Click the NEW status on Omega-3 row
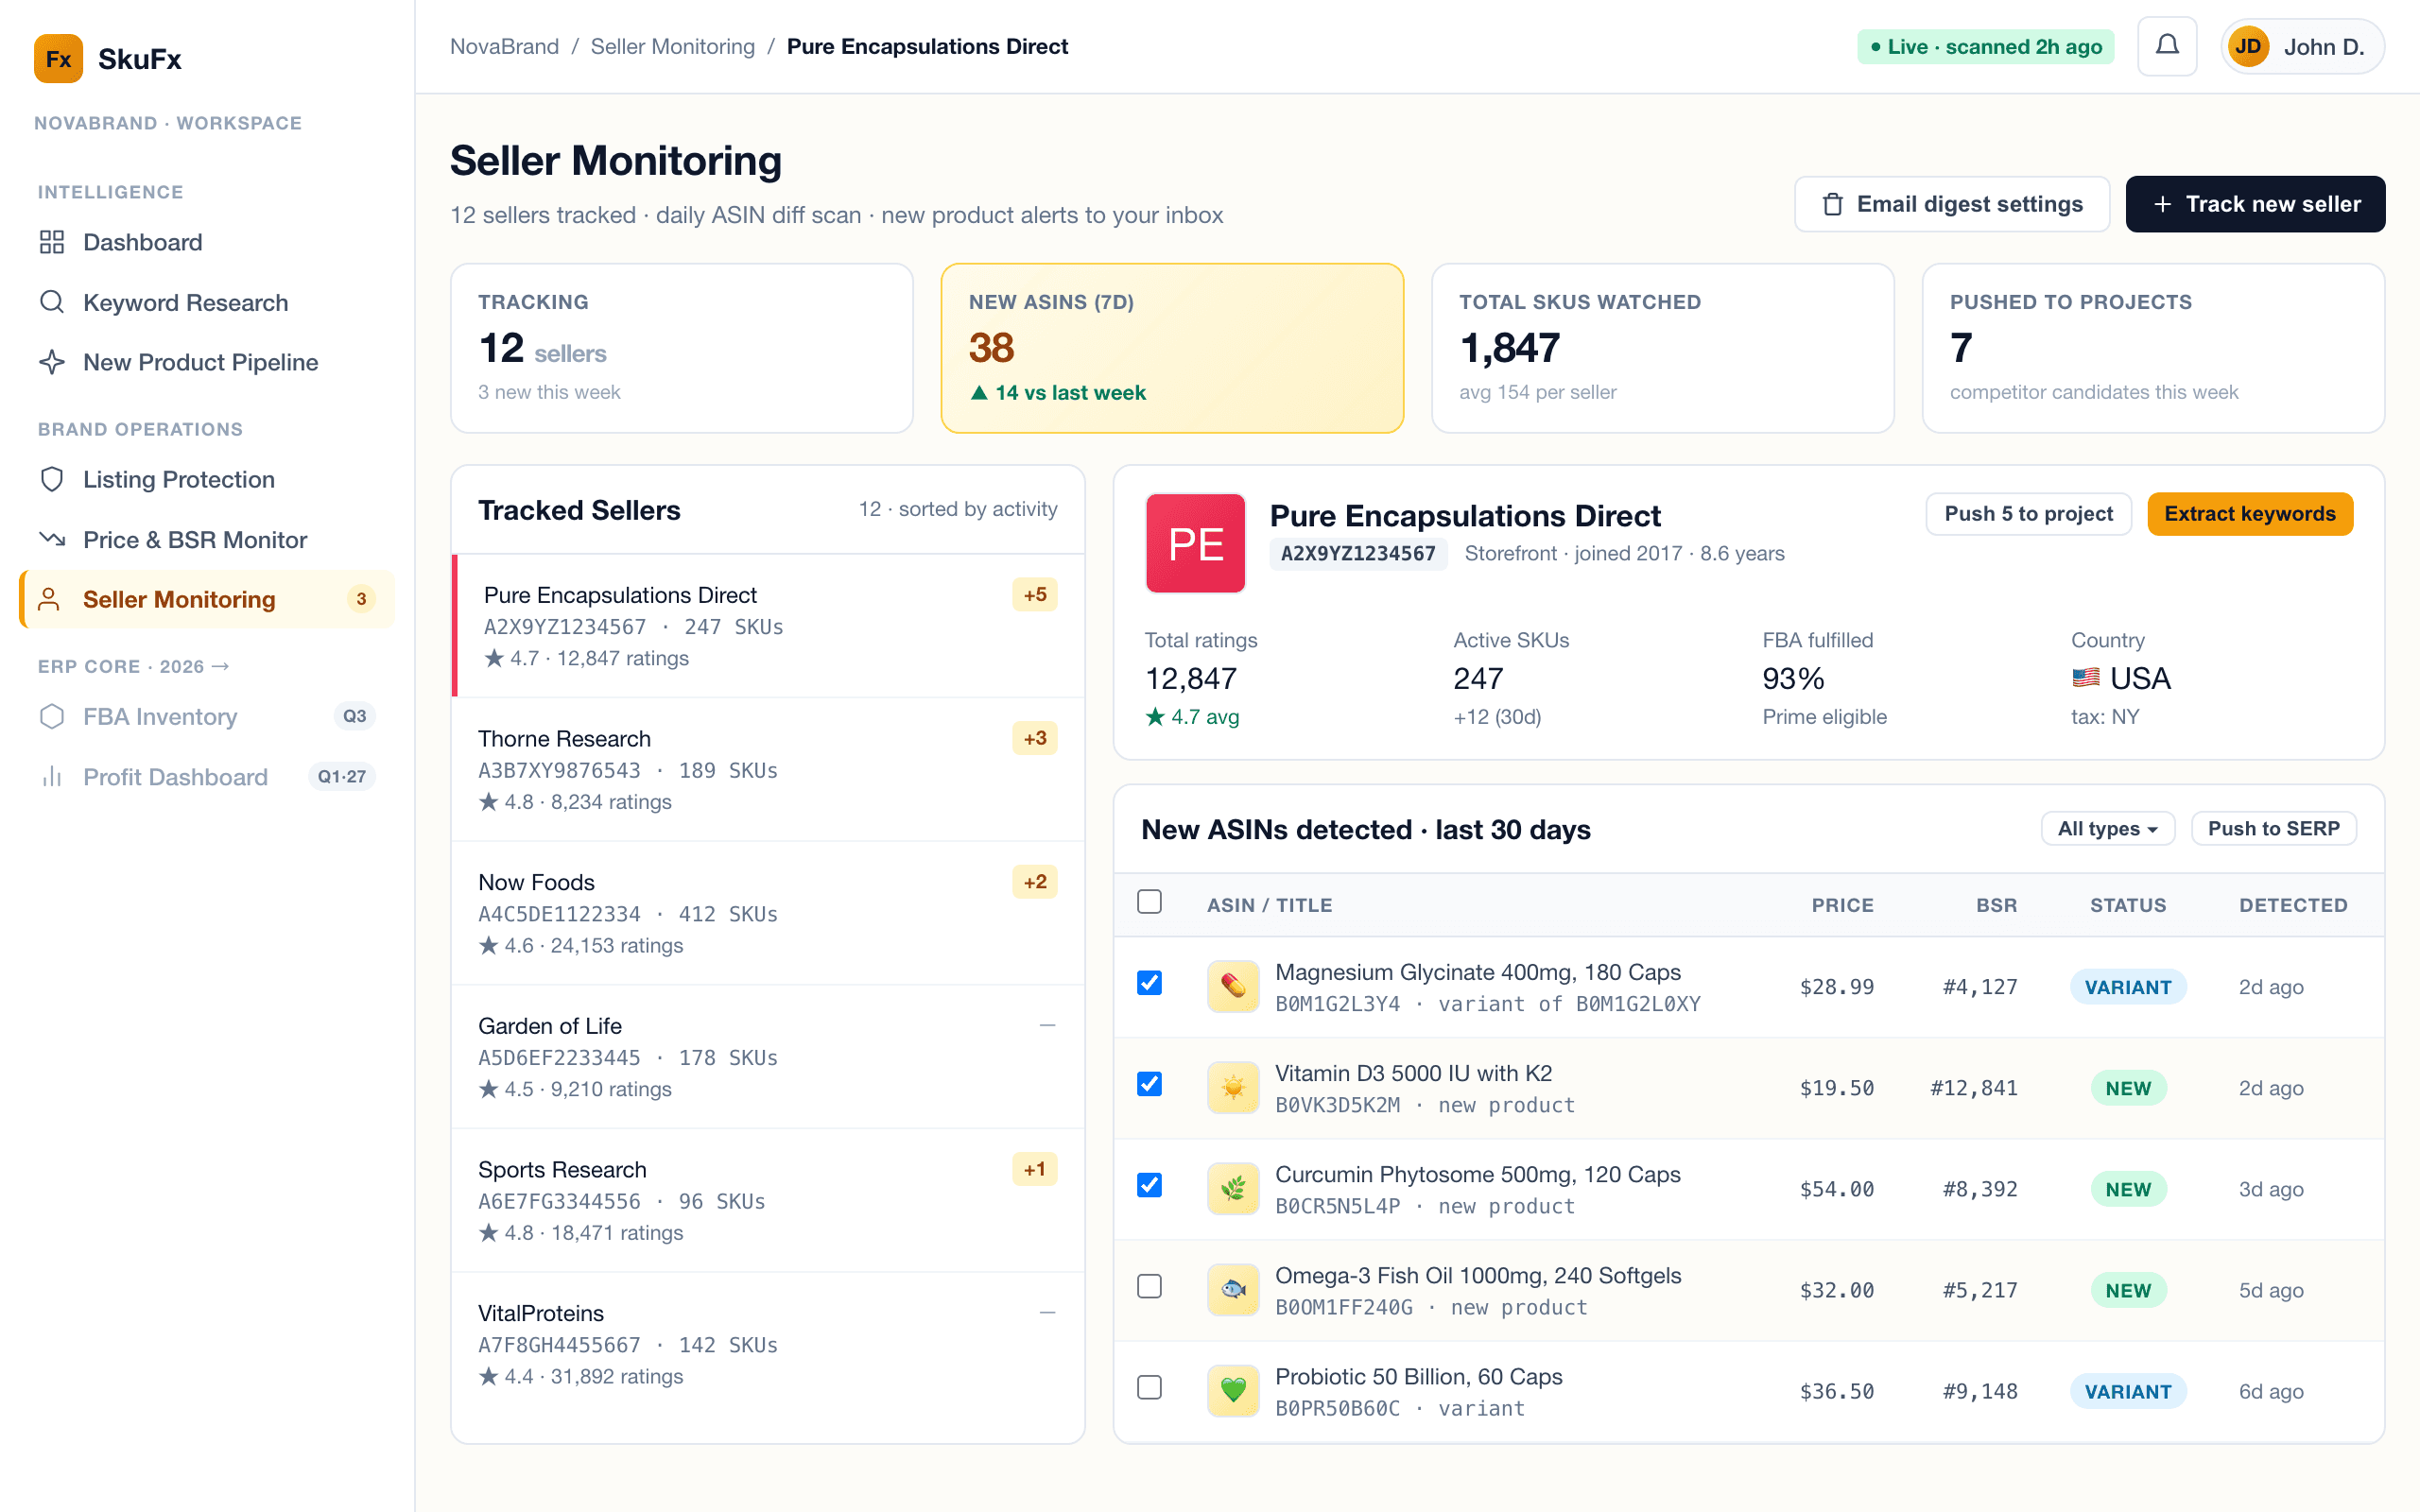 [x=2128, y=1290]
